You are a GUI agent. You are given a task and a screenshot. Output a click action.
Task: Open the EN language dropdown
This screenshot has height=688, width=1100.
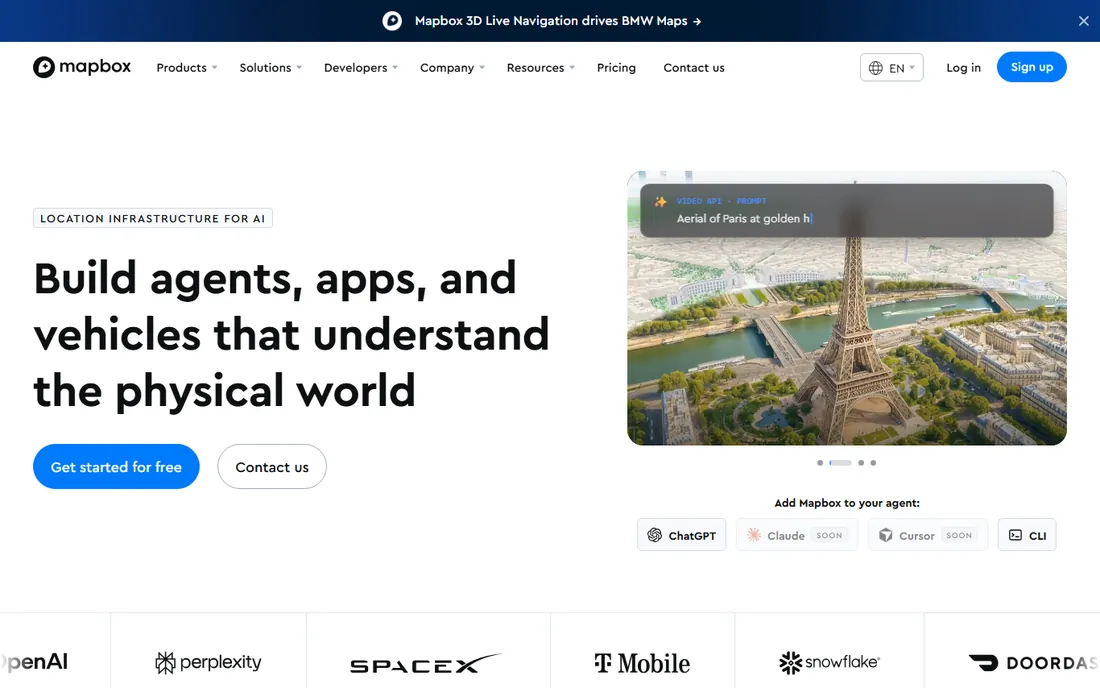click(x=892, y=67)
